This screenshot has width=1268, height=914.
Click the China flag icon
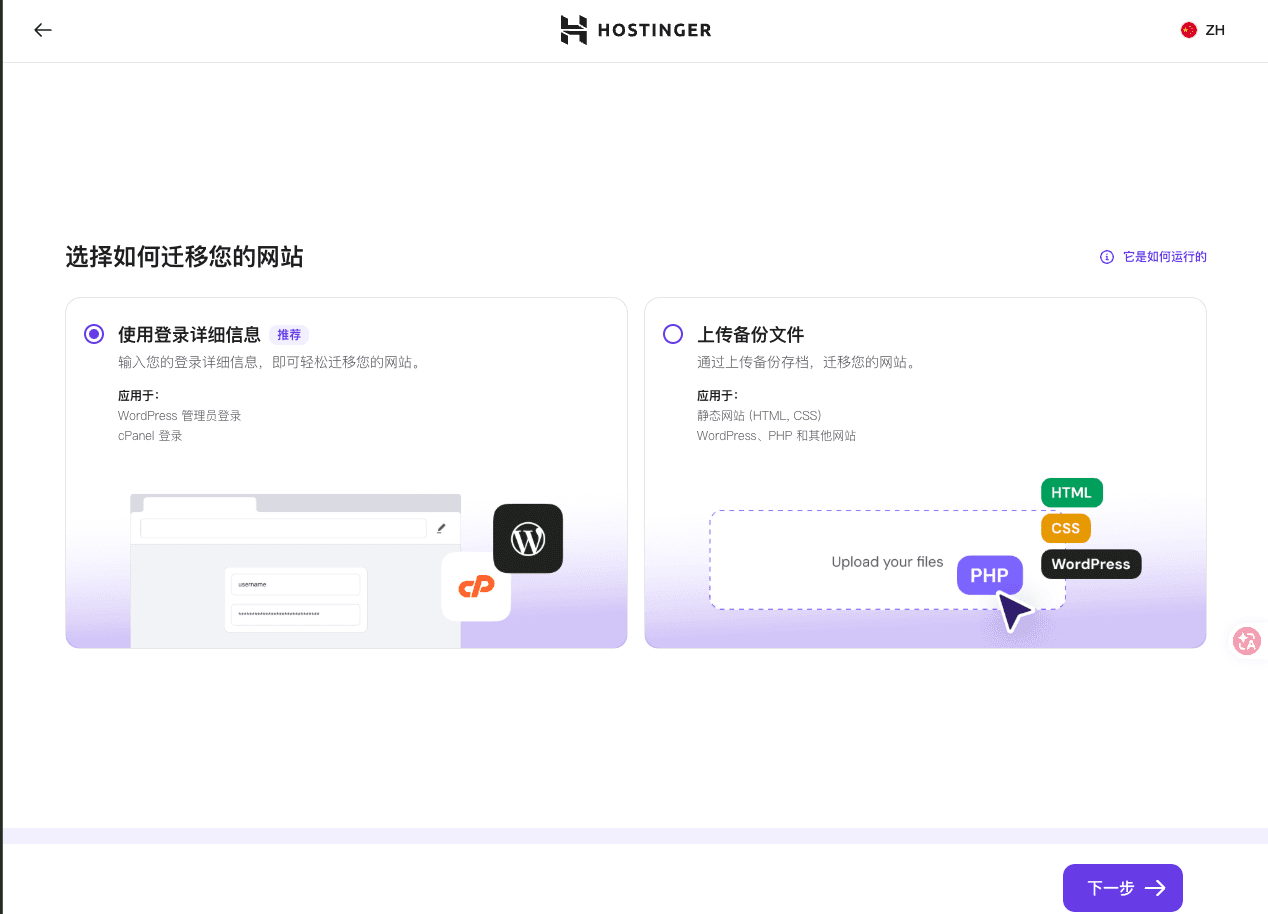1188,30
